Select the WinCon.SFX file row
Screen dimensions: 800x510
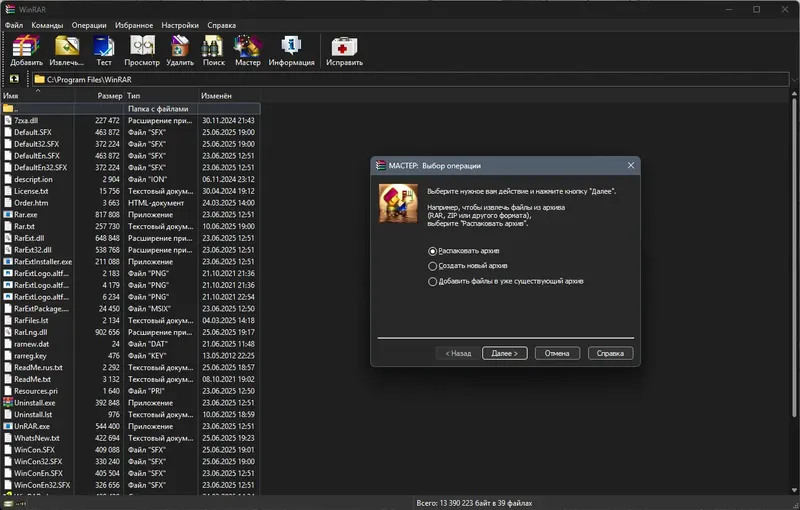[x=131, y=449]
